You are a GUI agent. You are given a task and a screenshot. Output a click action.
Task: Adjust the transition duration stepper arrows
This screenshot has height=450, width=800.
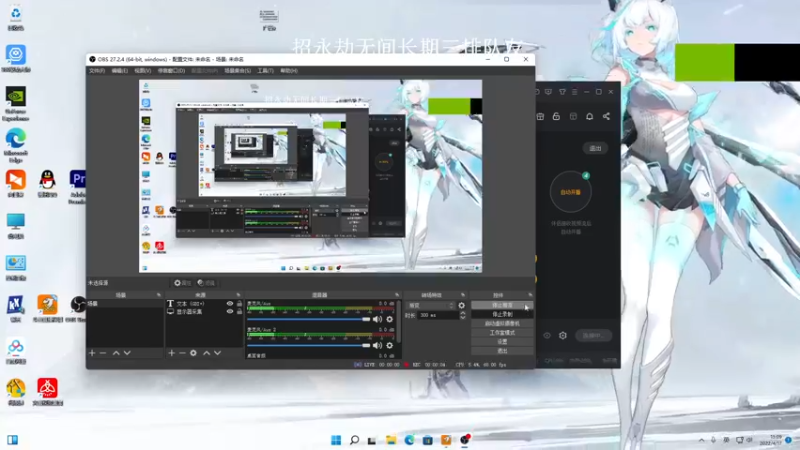pos(463,315)
